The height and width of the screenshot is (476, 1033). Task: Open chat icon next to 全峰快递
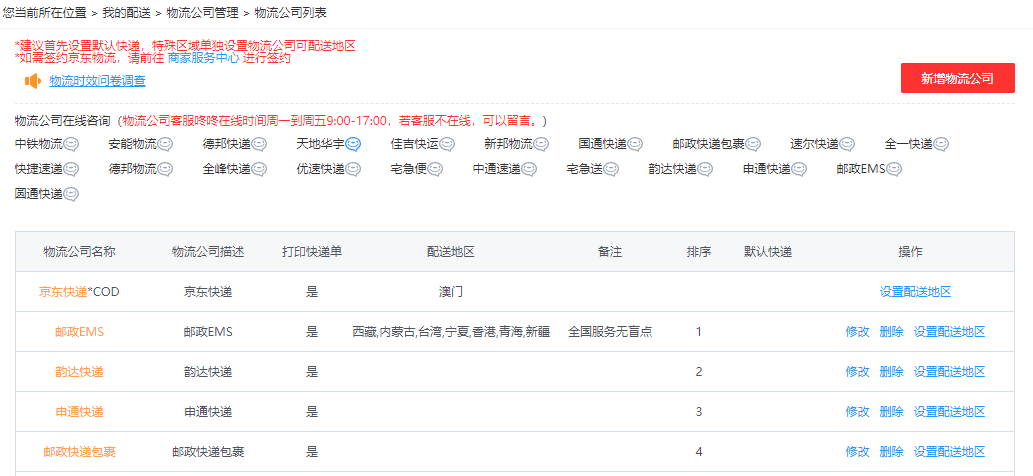point(259,169)
